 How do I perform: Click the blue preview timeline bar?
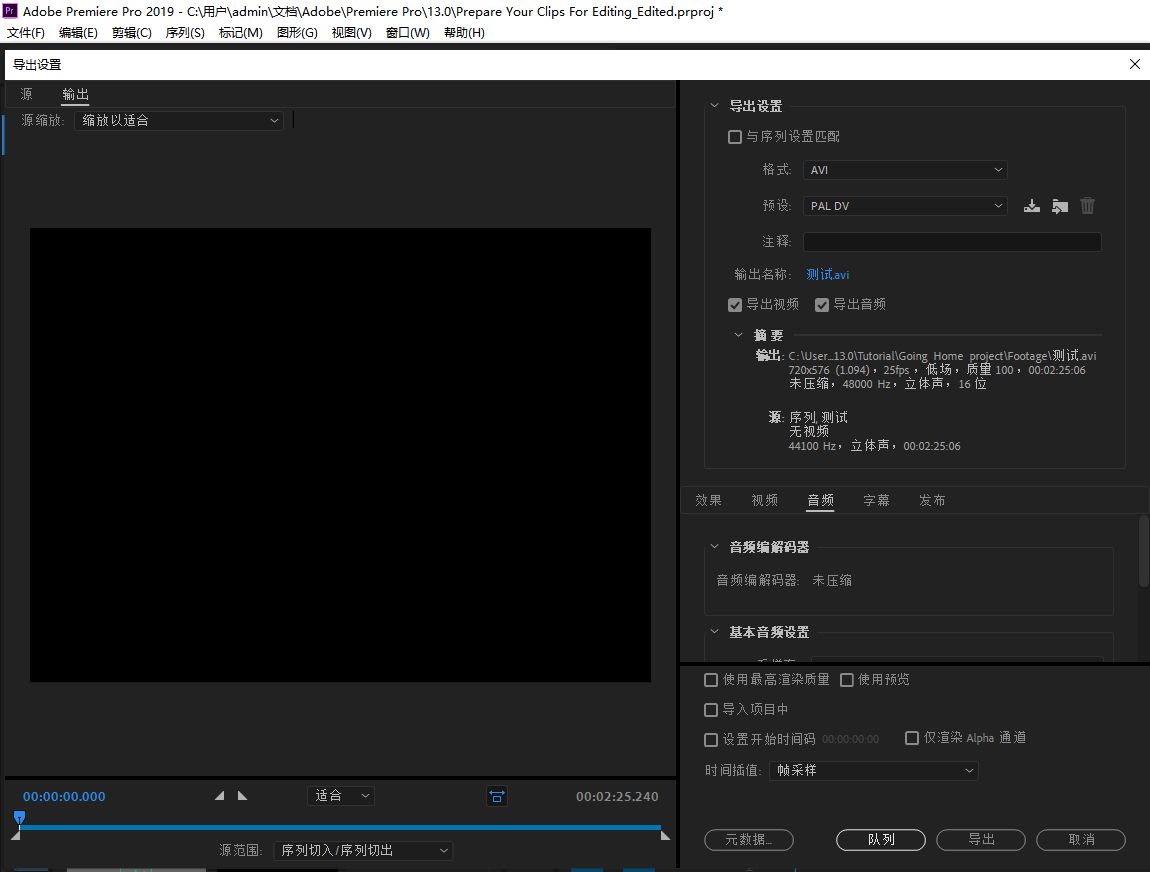pyautogui.click(x=340, y=827)
